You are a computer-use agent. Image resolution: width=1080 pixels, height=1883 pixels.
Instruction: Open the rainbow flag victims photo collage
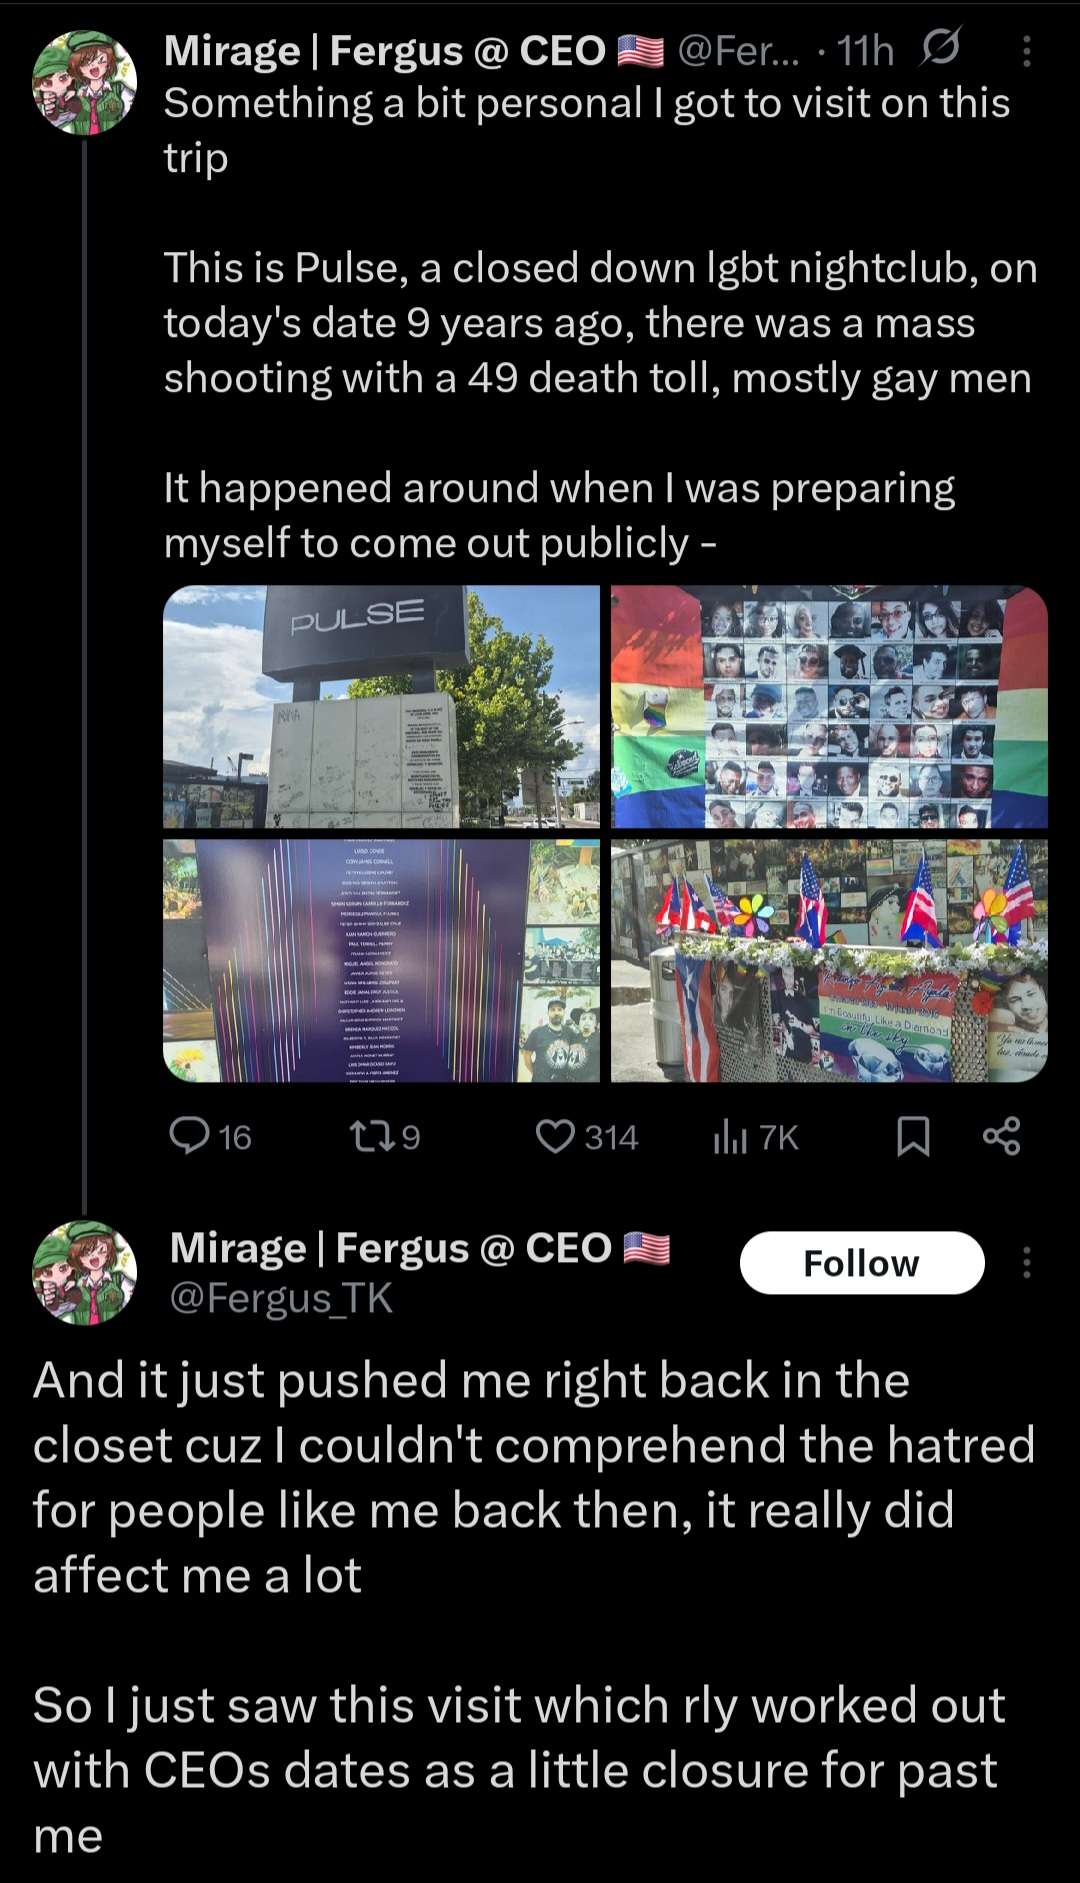pos(829,706)
